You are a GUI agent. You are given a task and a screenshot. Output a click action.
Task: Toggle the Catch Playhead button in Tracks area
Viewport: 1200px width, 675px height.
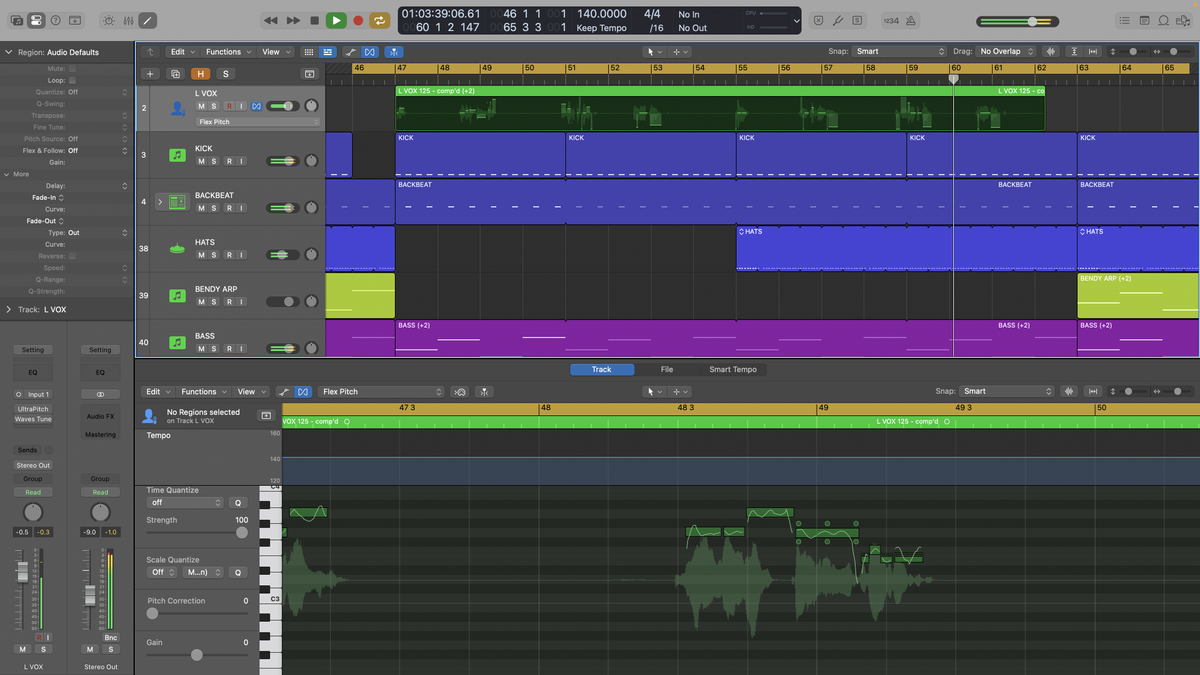tap(394, 52)
